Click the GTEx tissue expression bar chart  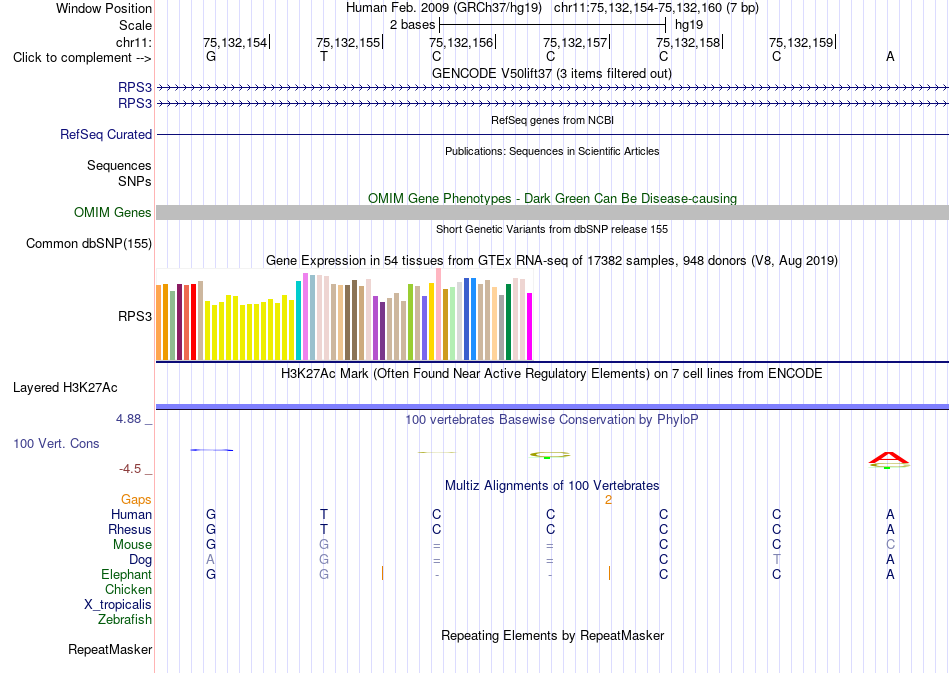pos(344,315)
